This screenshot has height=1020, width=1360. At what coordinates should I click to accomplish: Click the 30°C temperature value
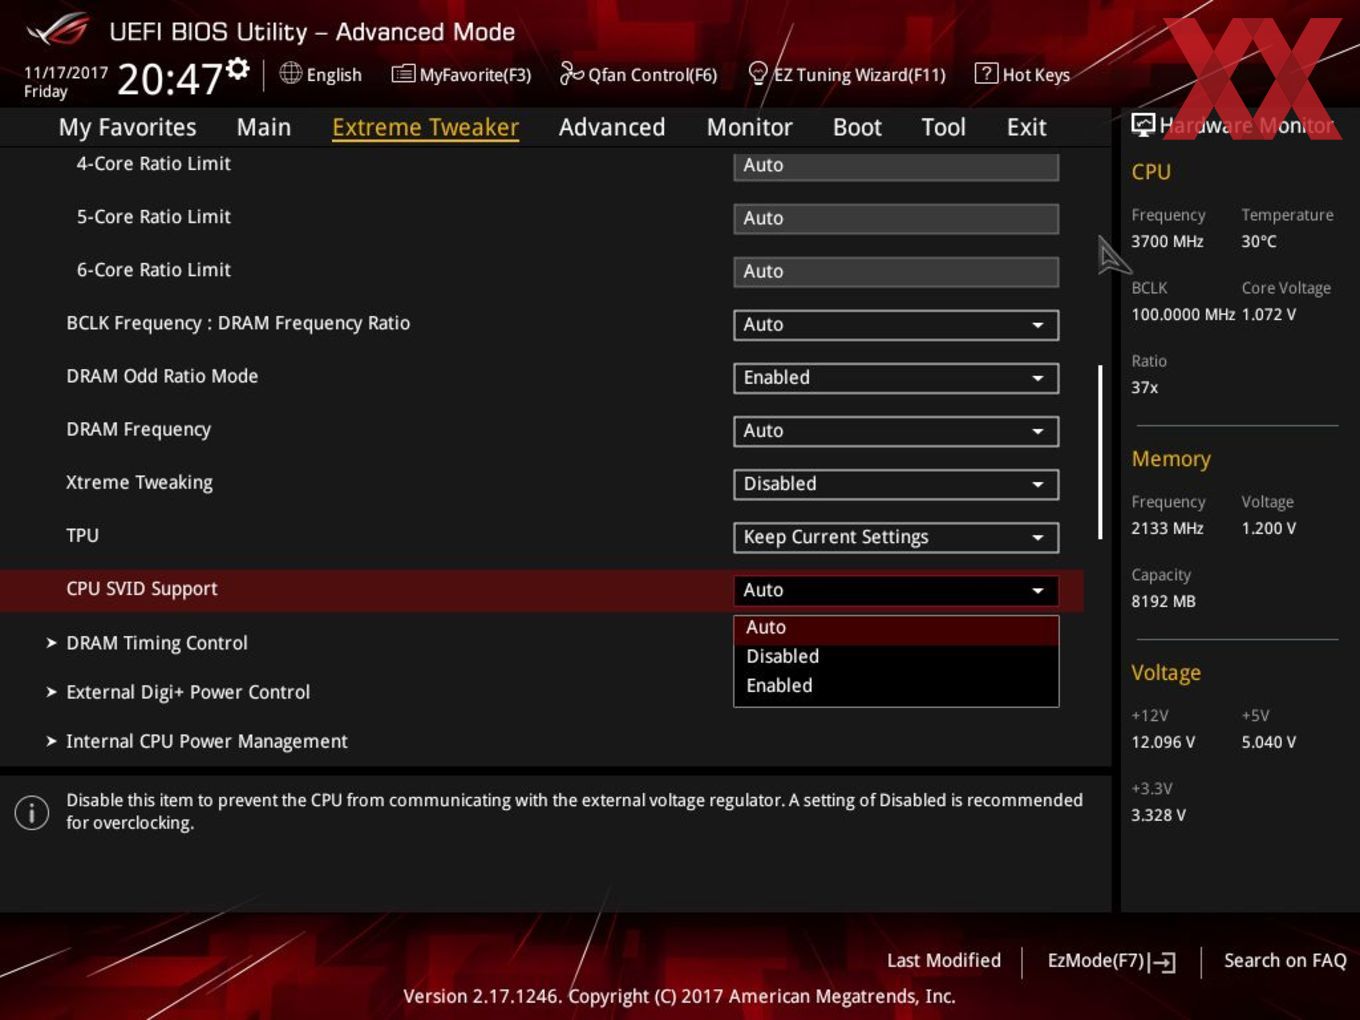tap(1259, 241)
